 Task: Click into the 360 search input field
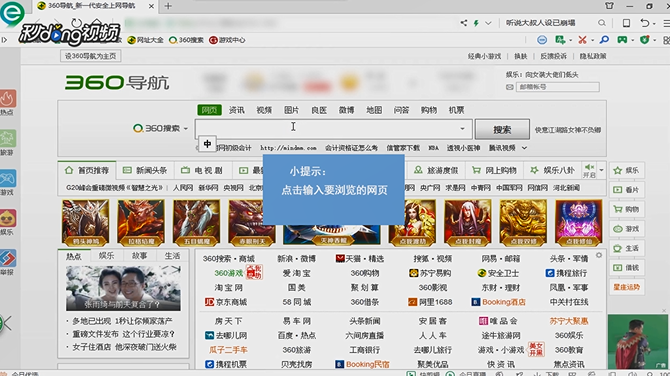pos(333,129)
